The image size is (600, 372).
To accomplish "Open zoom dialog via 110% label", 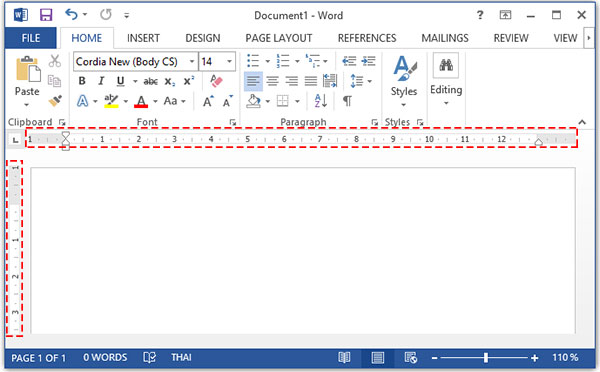I will pyautogui.click(x=565, y=358).
